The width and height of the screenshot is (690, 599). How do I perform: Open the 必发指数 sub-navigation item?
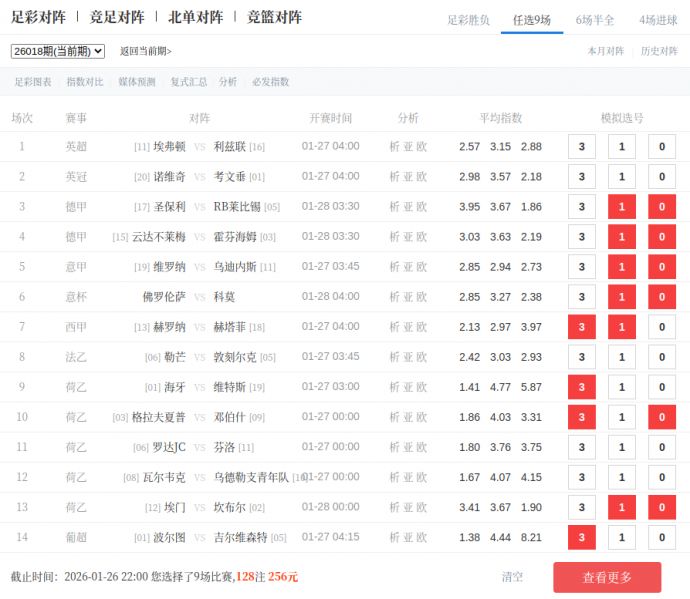point(270,82)
